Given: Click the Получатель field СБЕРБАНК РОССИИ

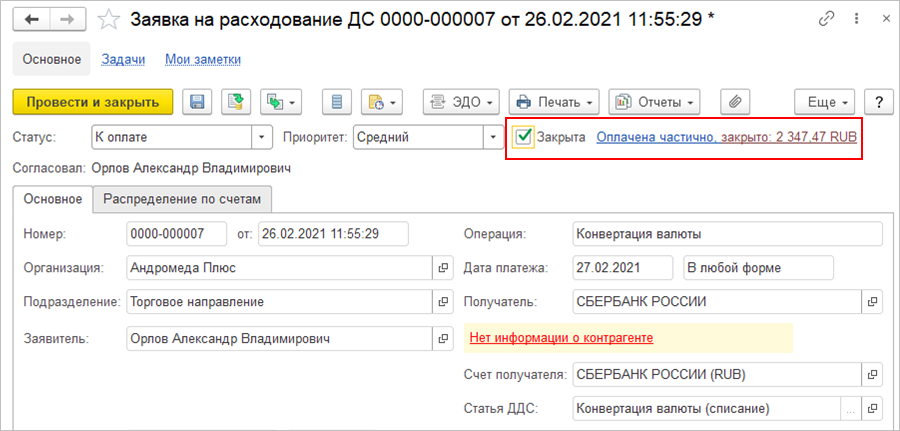Looking at the screenshot, I should [x=717, y=301].
